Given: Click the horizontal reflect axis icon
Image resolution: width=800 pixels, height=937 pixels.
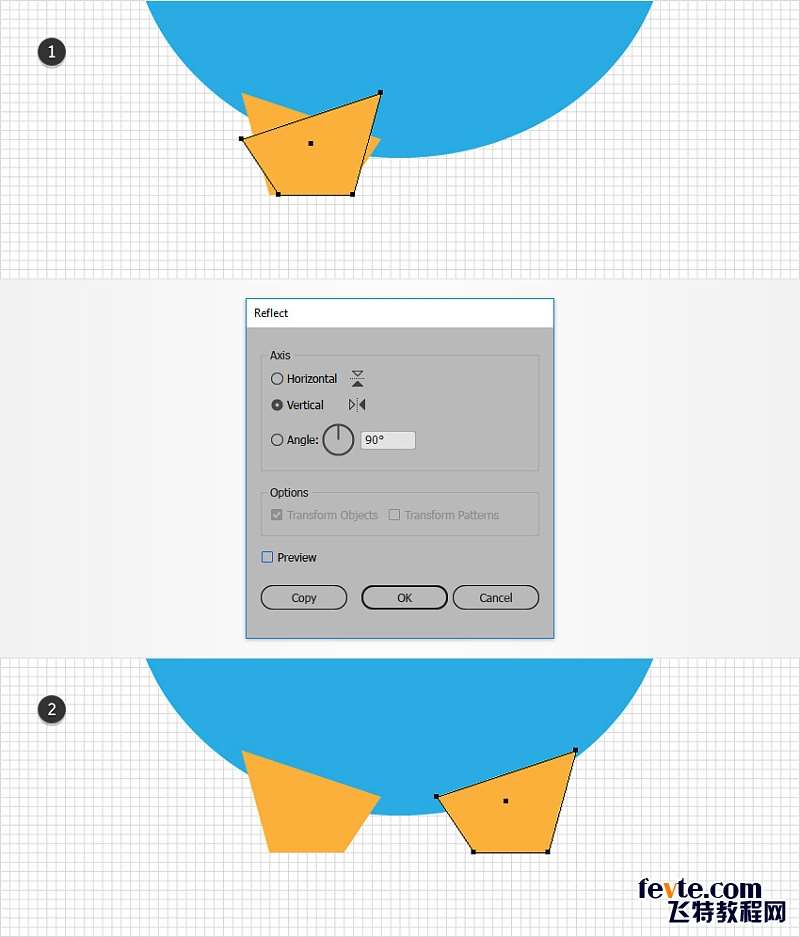Looking at the screenshot, I should coord(357,378).
